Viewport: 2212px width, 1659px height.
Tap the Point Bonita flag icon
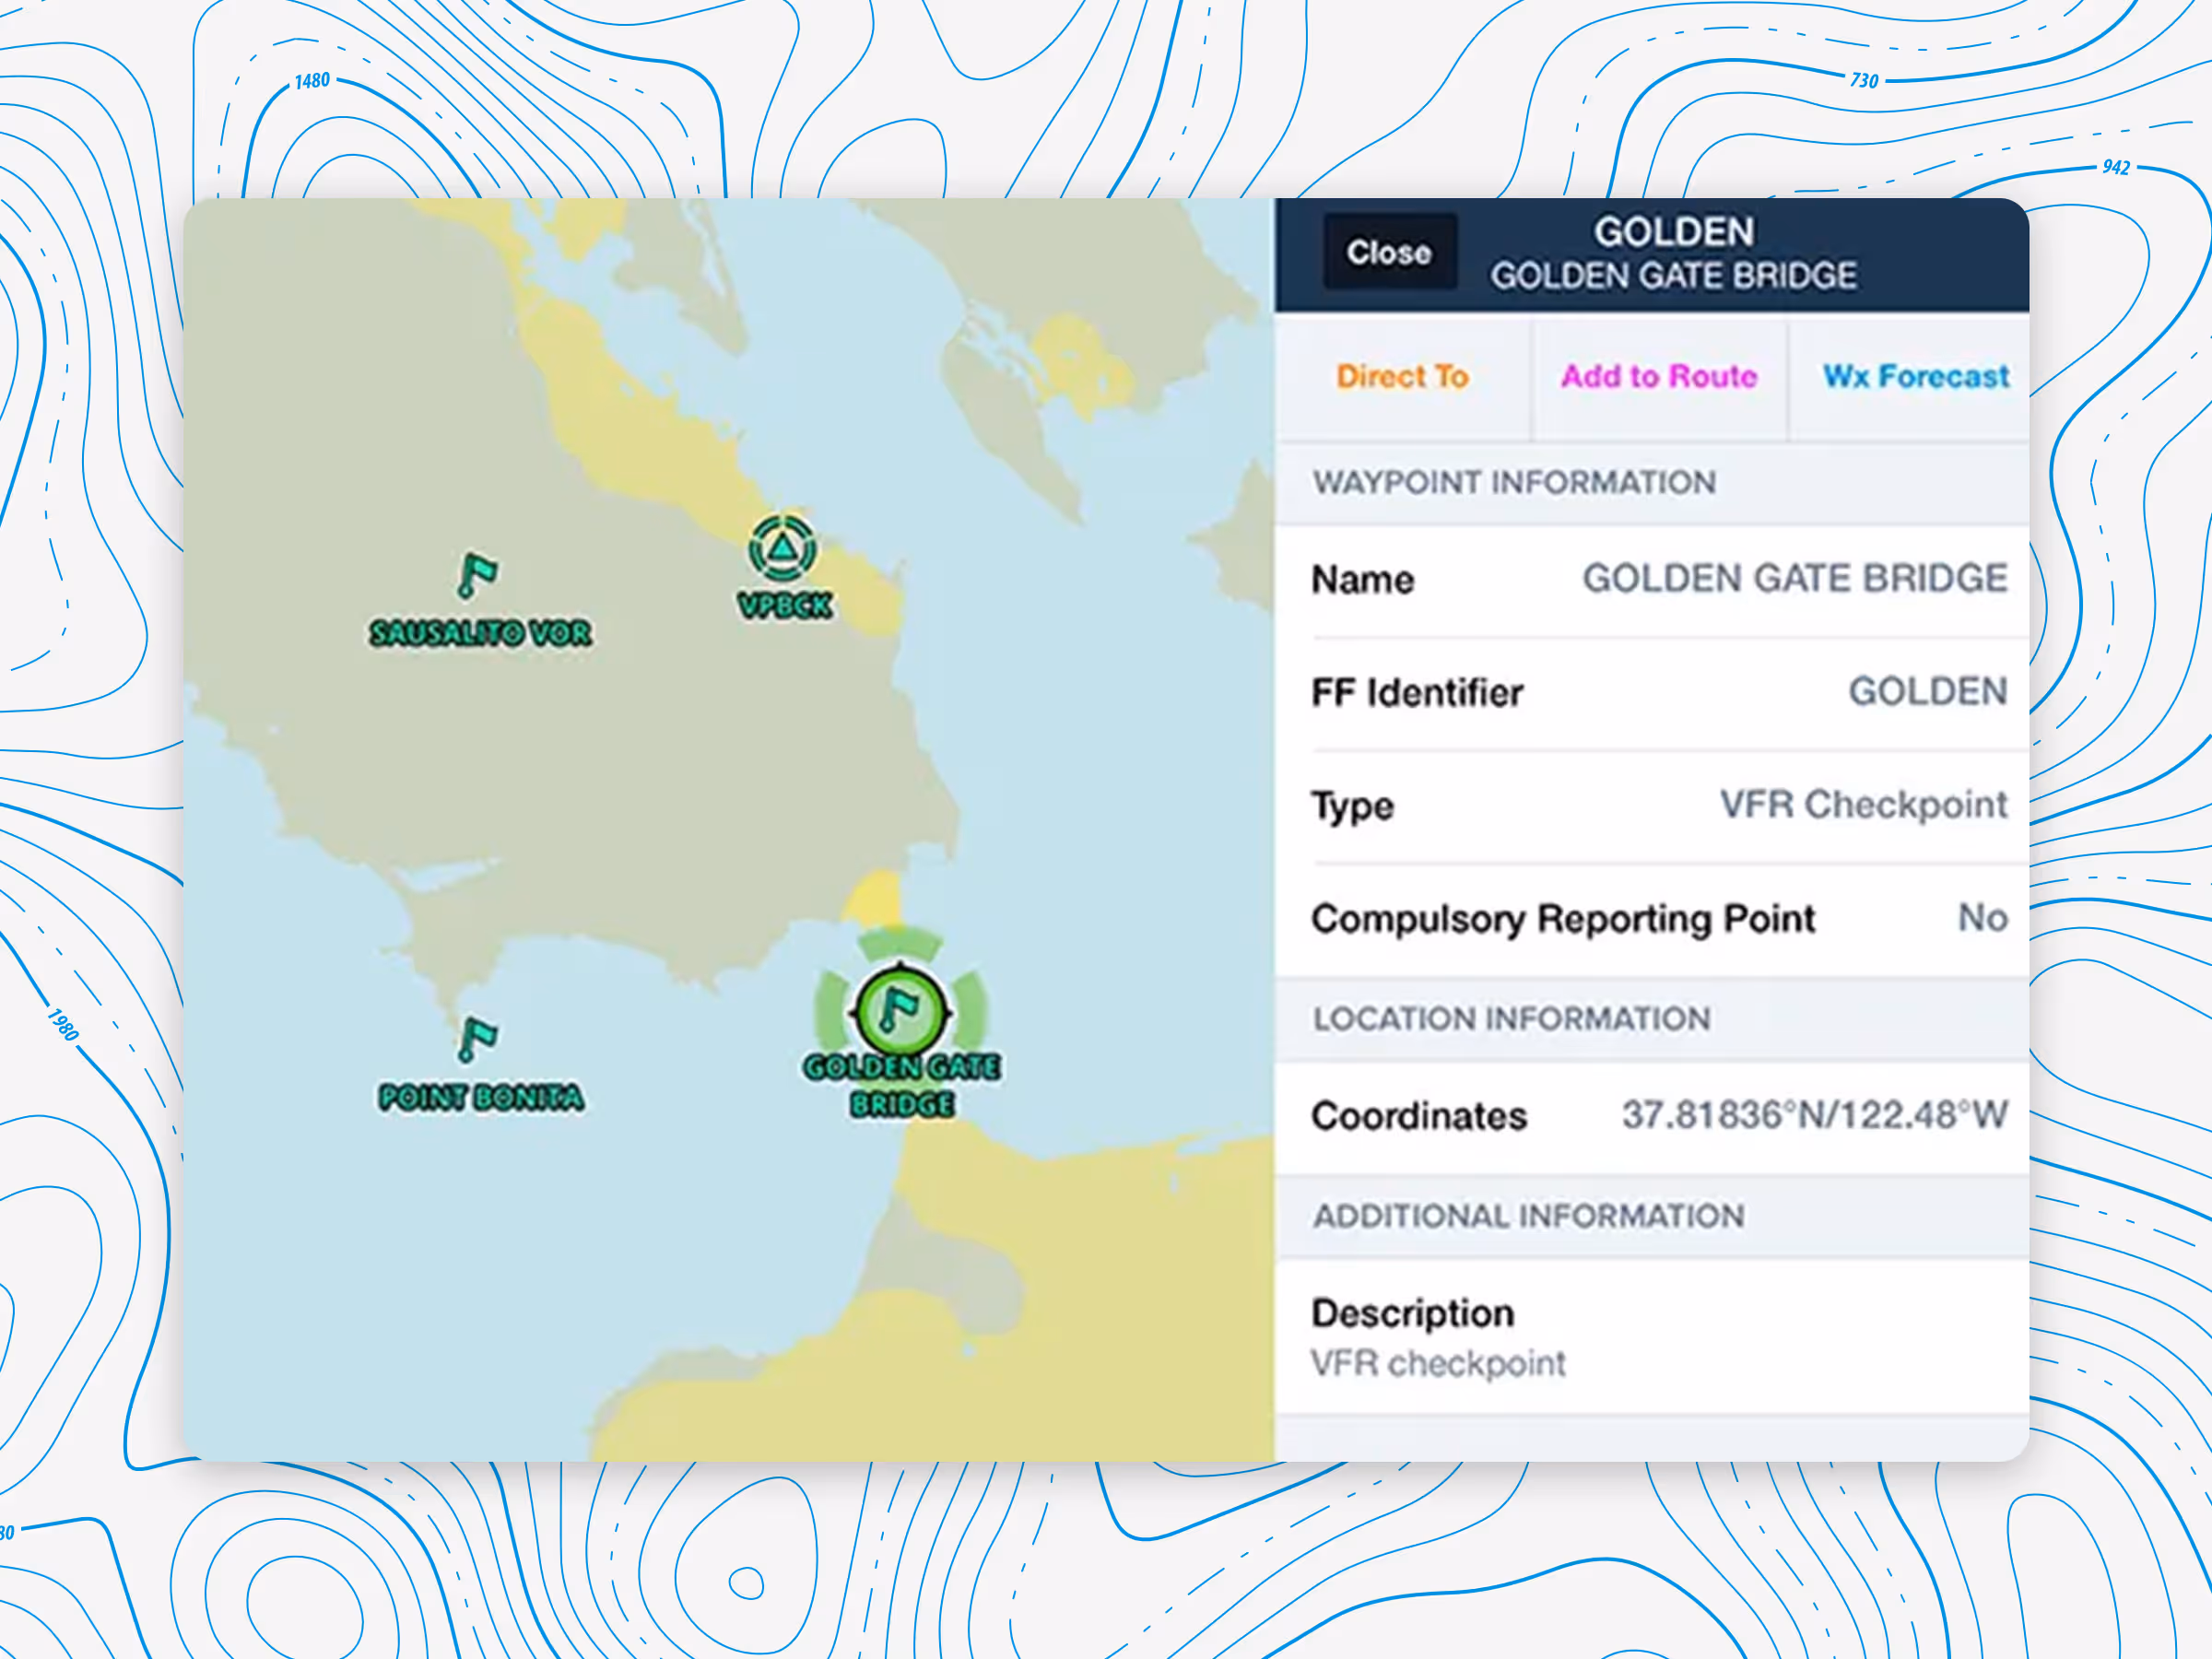click(x=477, y=1039)
